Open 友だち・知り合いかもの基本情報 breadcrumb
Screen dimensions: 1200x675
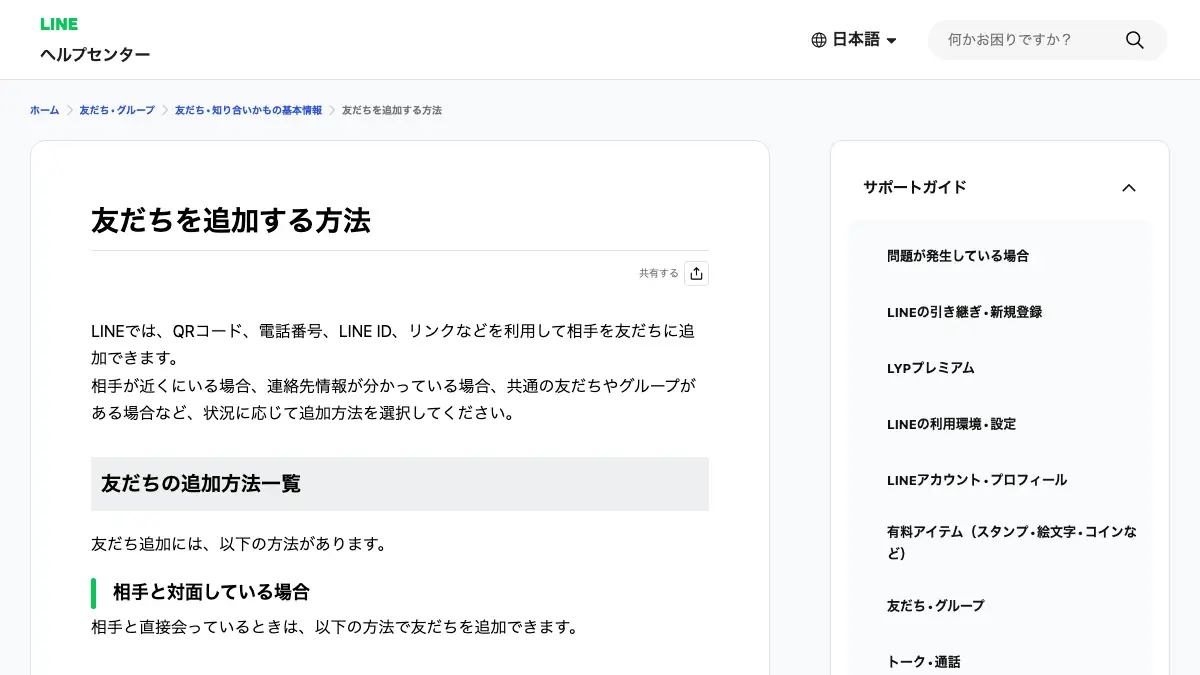248,110
